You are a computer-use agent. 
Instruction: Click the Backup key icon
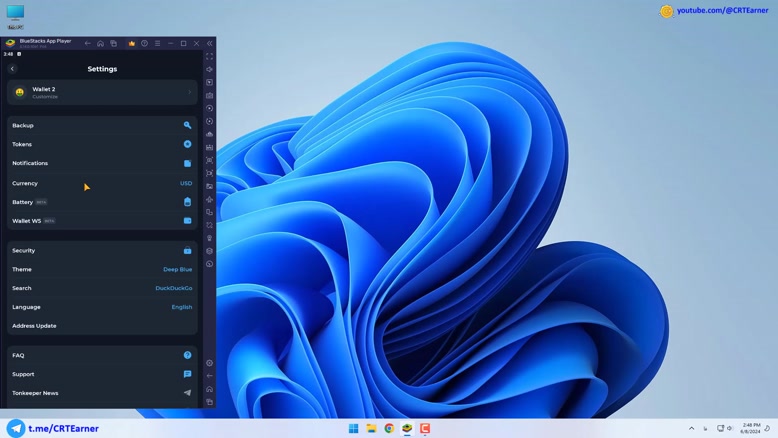(x=187, y=125)
